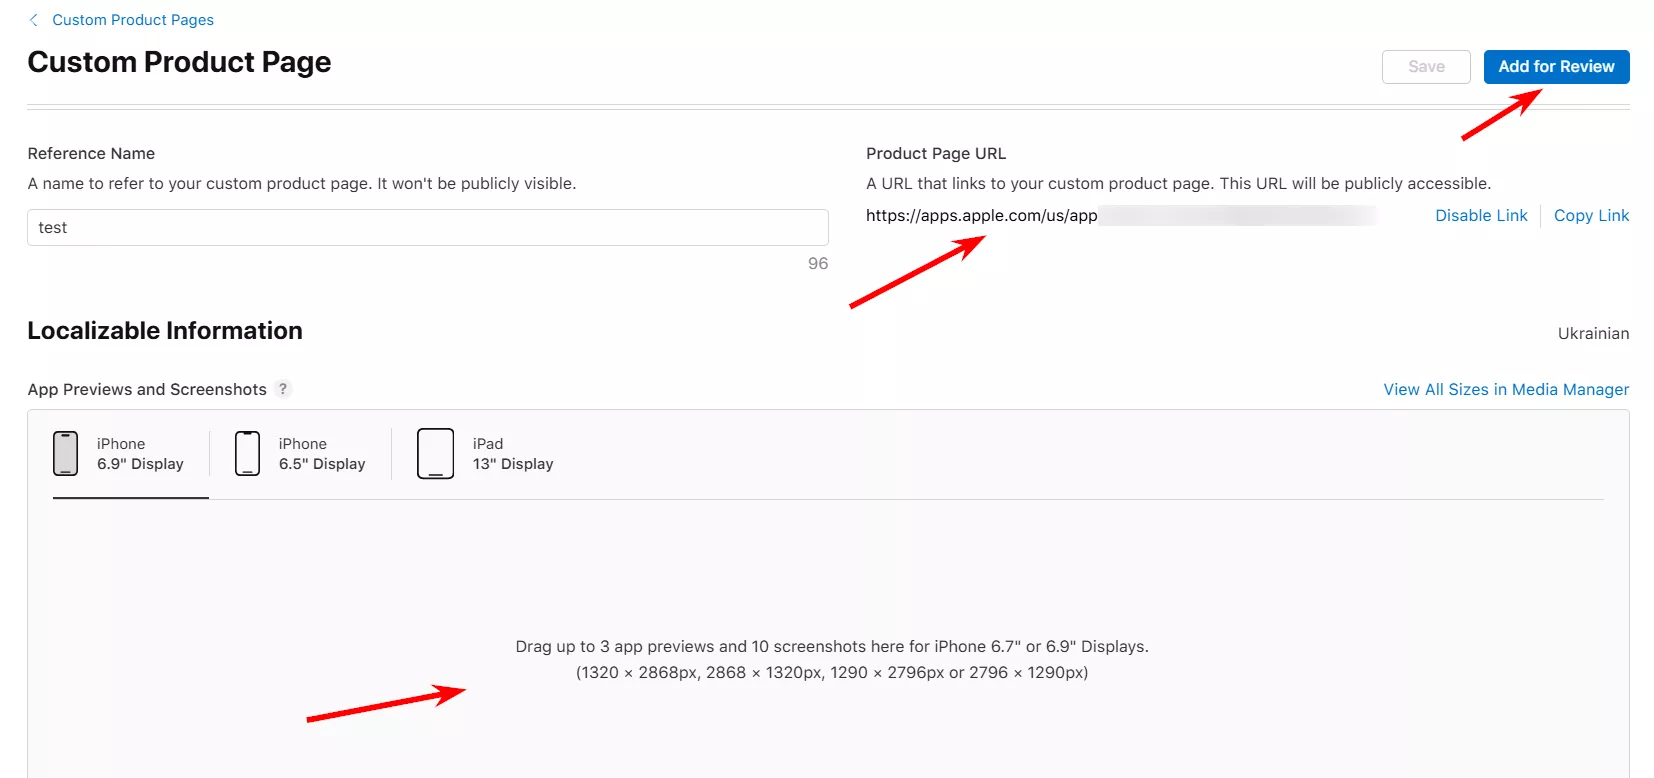This screenshot has height=778, width=1654.
Task: Submit with the Add for Review button
Action: 1556,67
